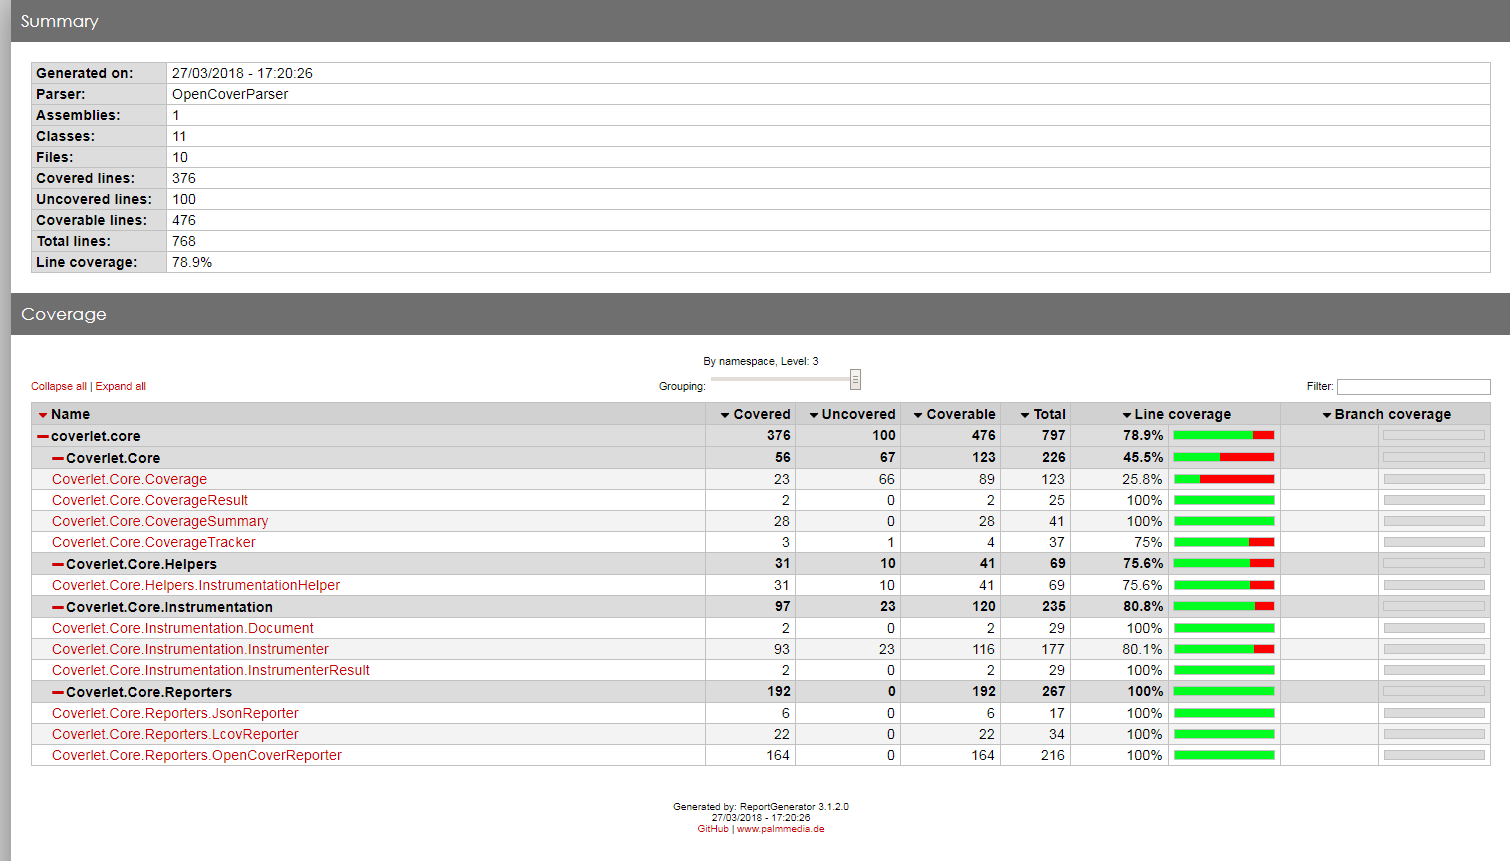Click the 'By namespace, Level: 3' label

click(x=761, y=361)
